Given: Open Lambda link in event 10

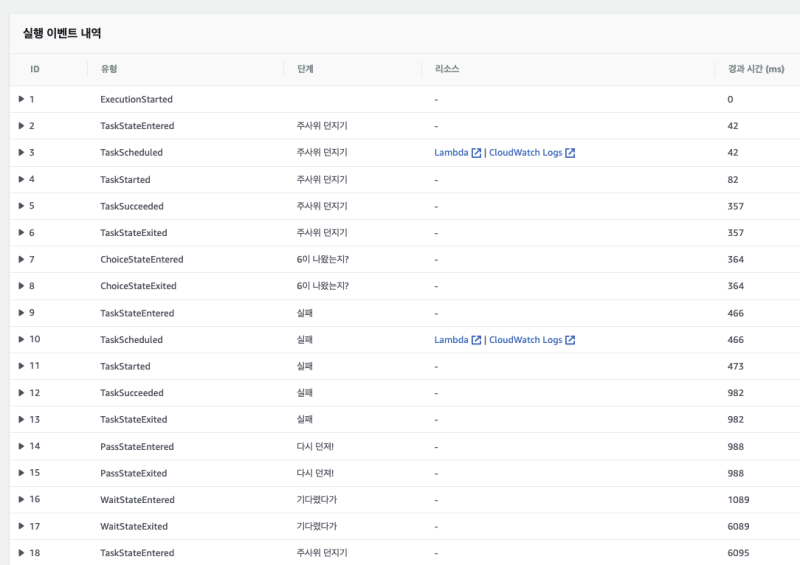Looking at the screenshot, I should click(x=451, y=340).
